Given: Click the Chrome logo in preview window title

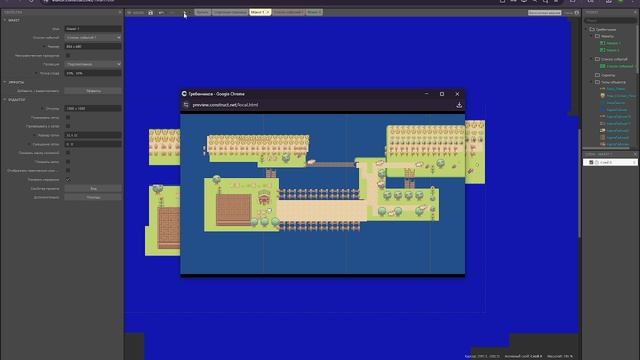Looking at the screenshot, I should pyautogui.click(x=184, y=93).
